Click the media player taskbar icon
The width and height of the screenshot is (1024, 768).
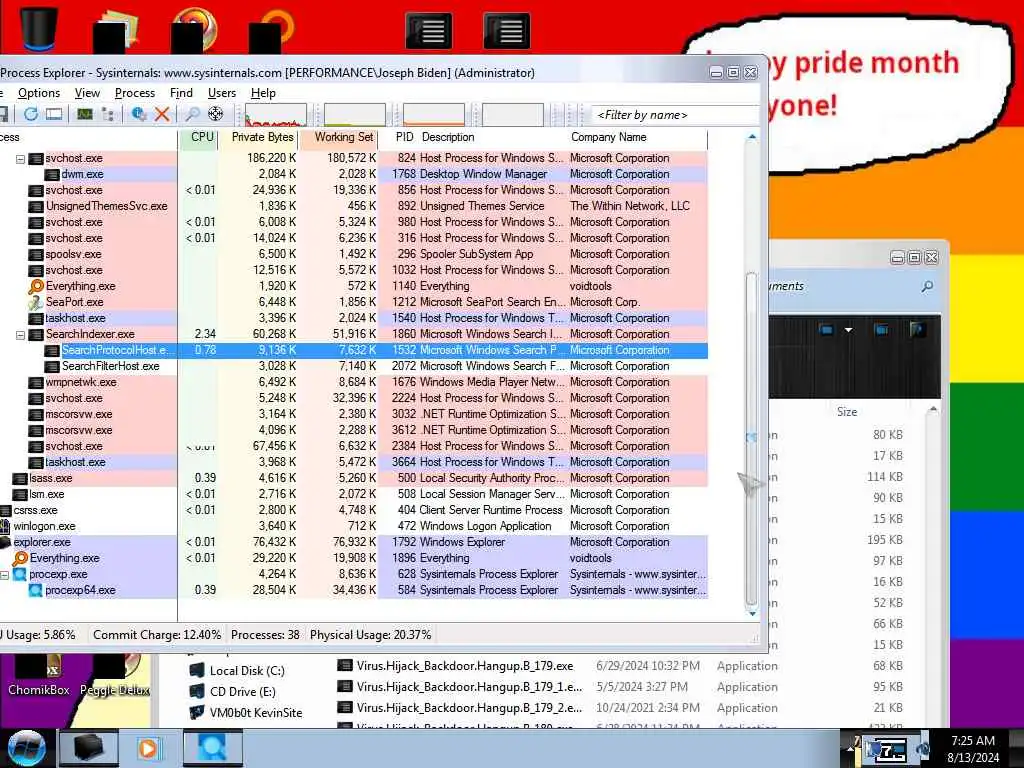point(148,748)
